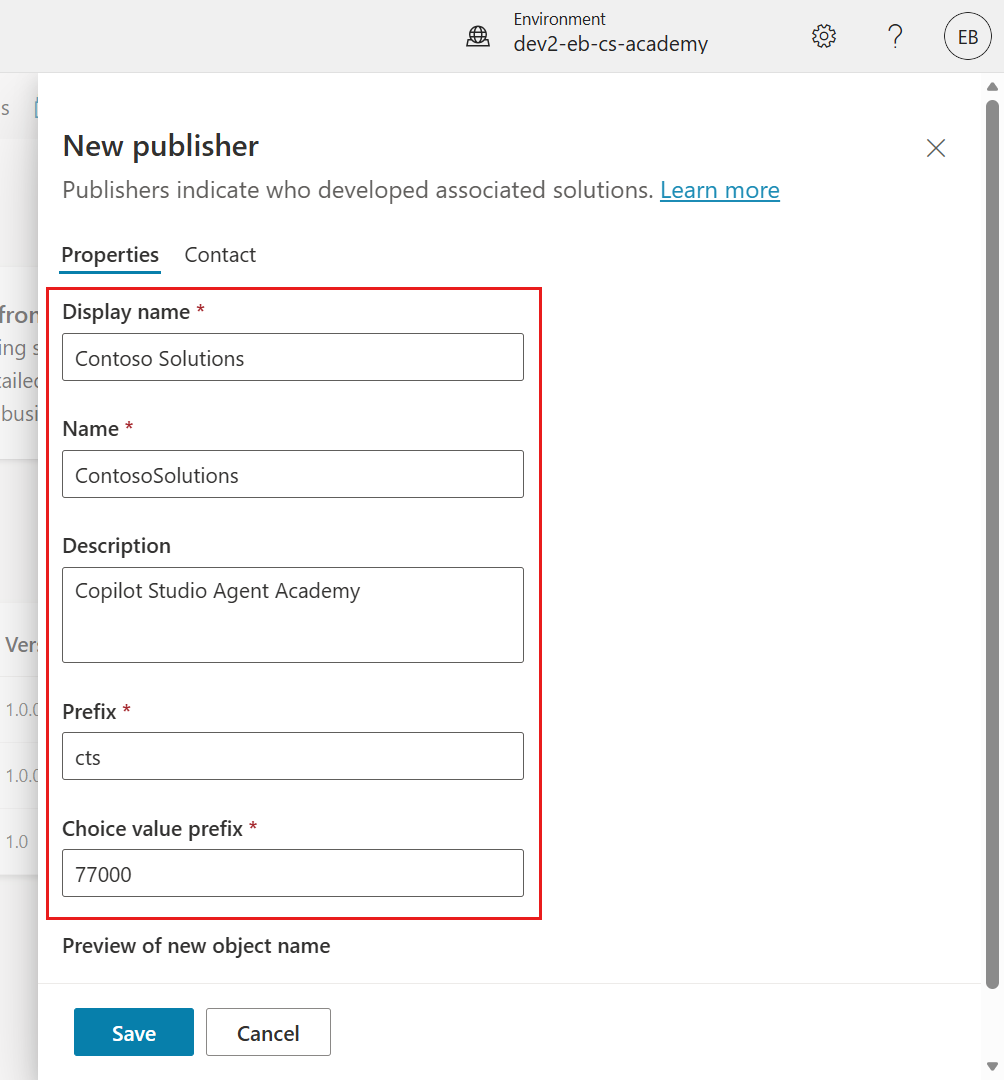Click the Save button
The width and height of the screenshot is (1004, 1080).
coord(134,1032)
